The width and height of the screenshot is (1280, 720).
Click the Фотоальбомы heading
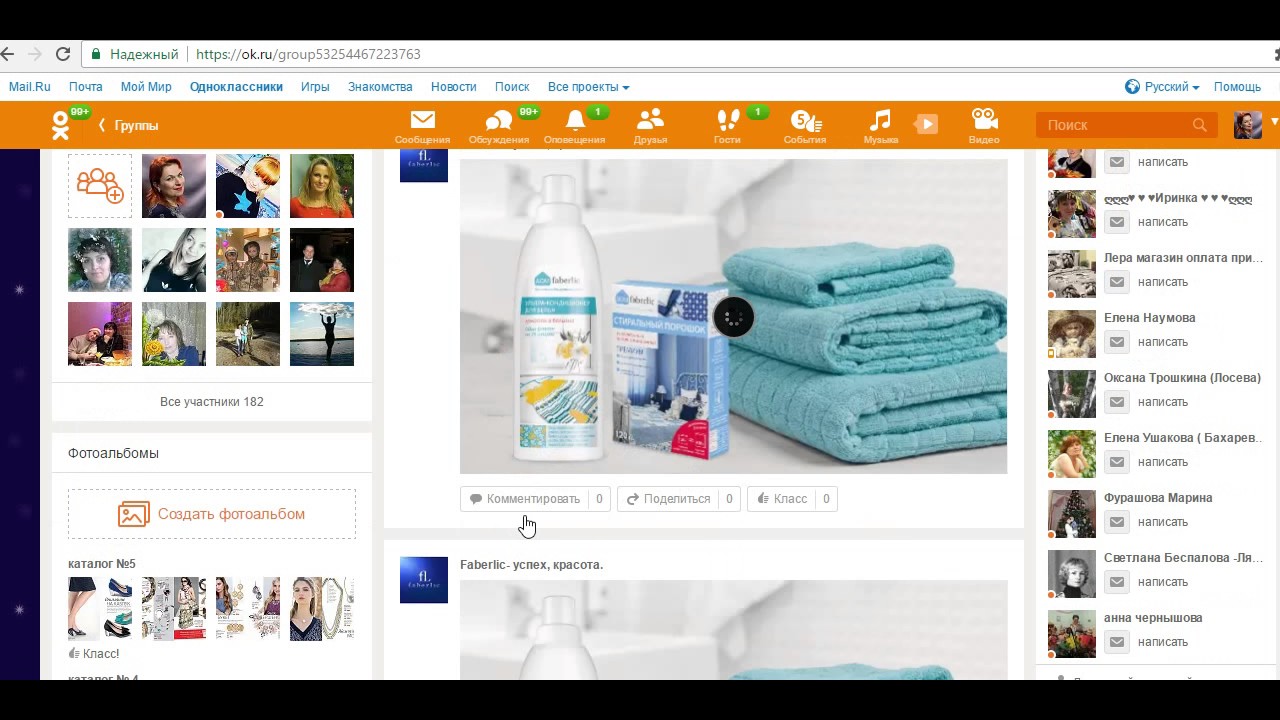pyautogui.click(x=113, y=453)
